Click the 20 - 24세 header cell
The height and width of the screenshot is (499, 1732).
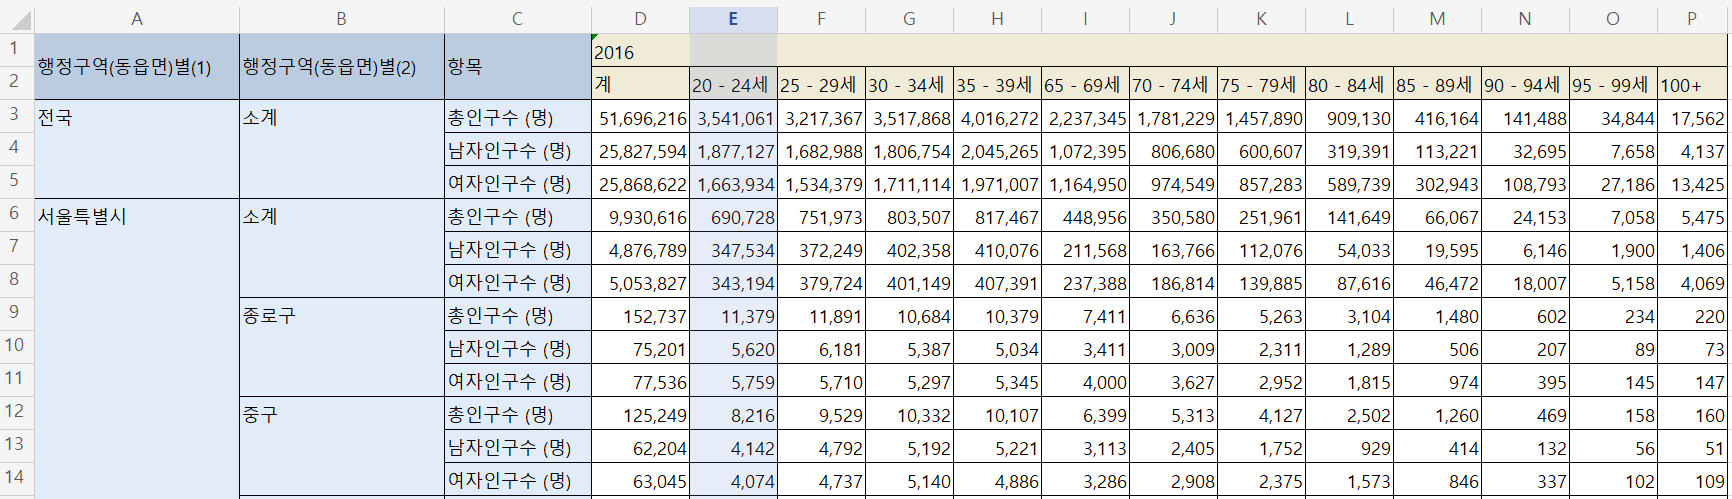click(733, 84)
